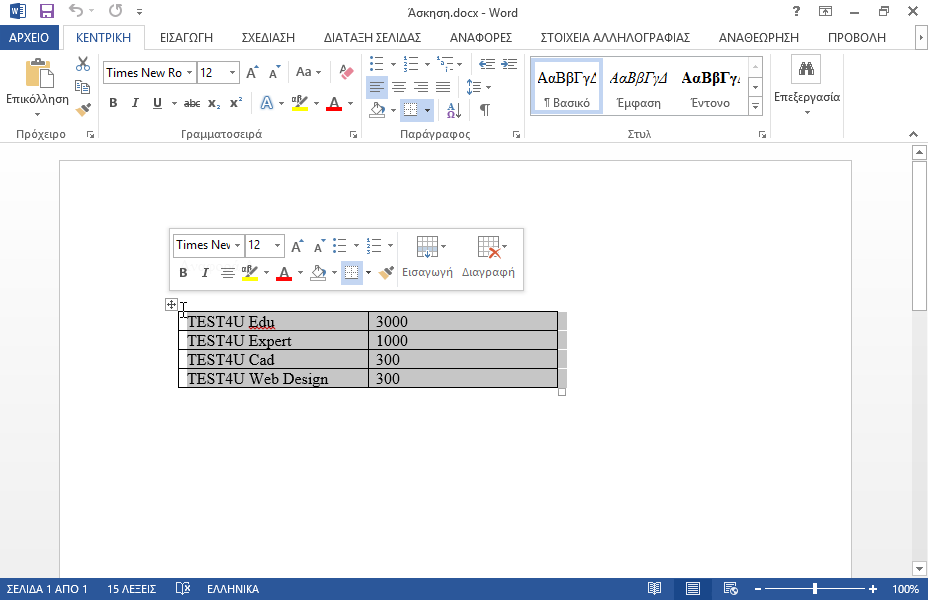Toggle subscript formatting
Image resolution: width=928 pixels, height=600 pixels.
pyautogui.click(x=214, y=104)
